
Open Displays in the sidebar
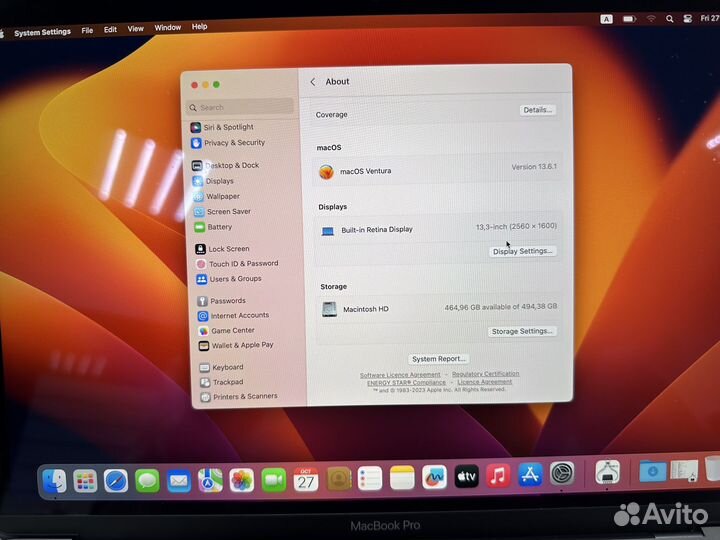214,181
